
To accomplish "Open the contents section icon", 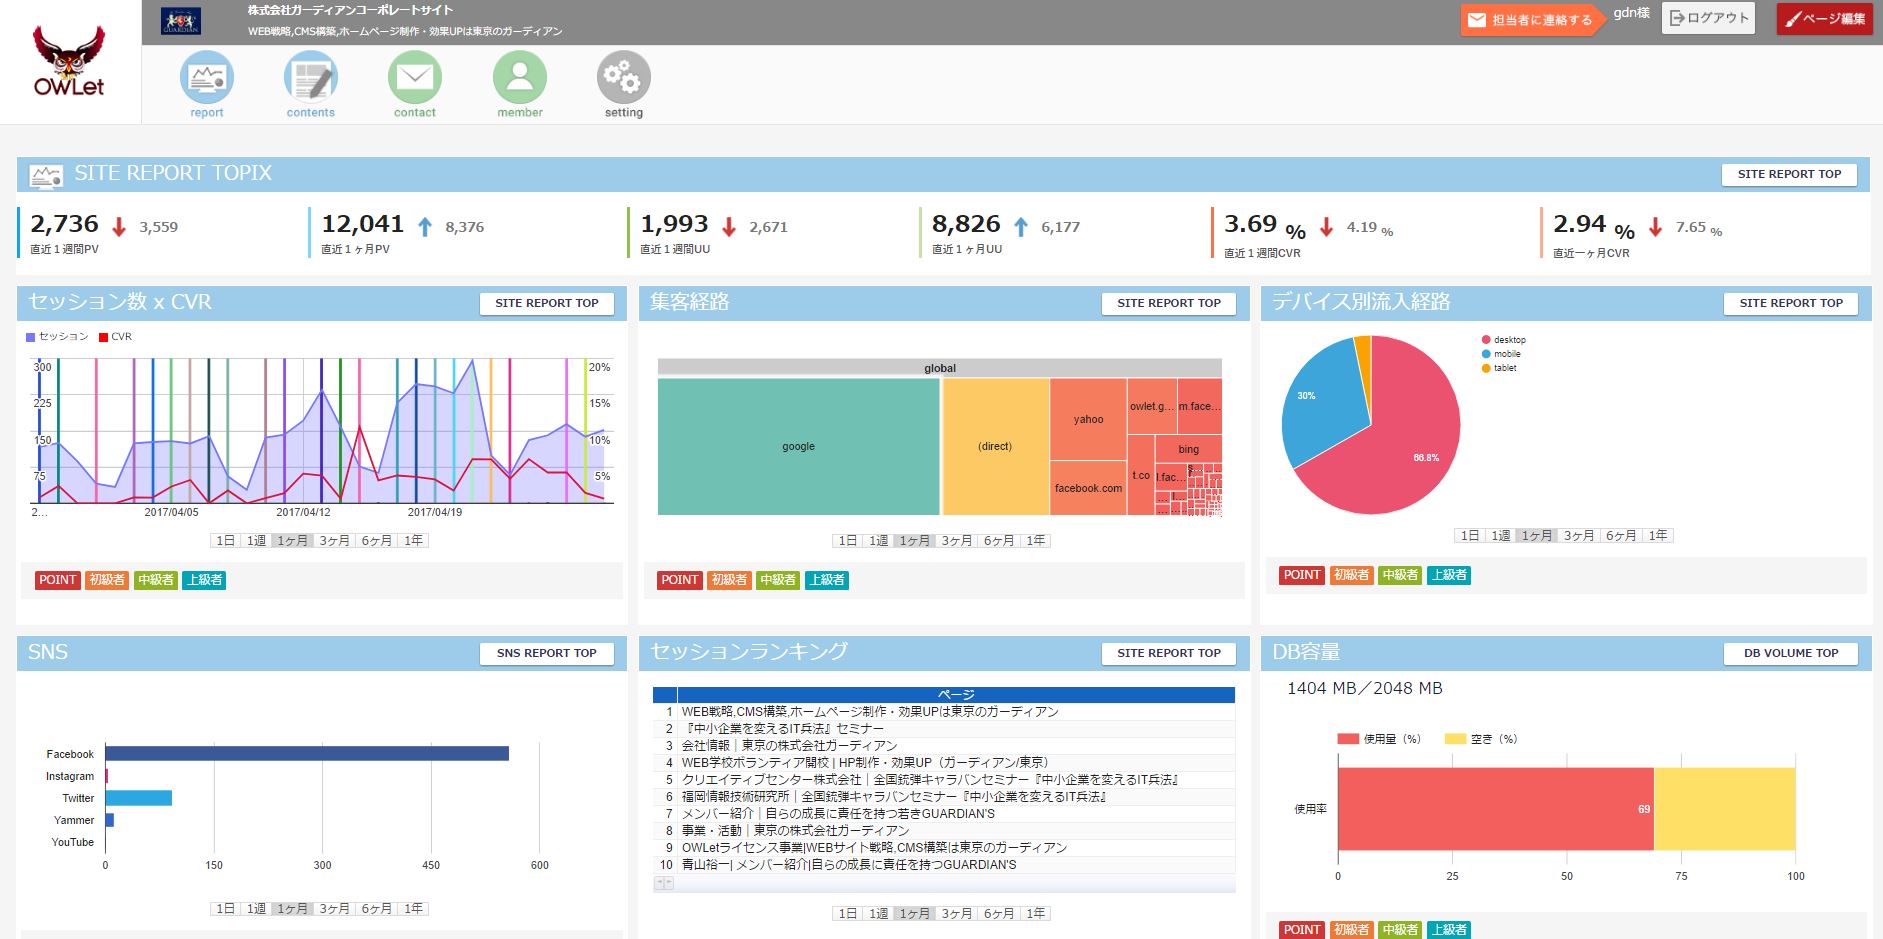I will [311, 78].
